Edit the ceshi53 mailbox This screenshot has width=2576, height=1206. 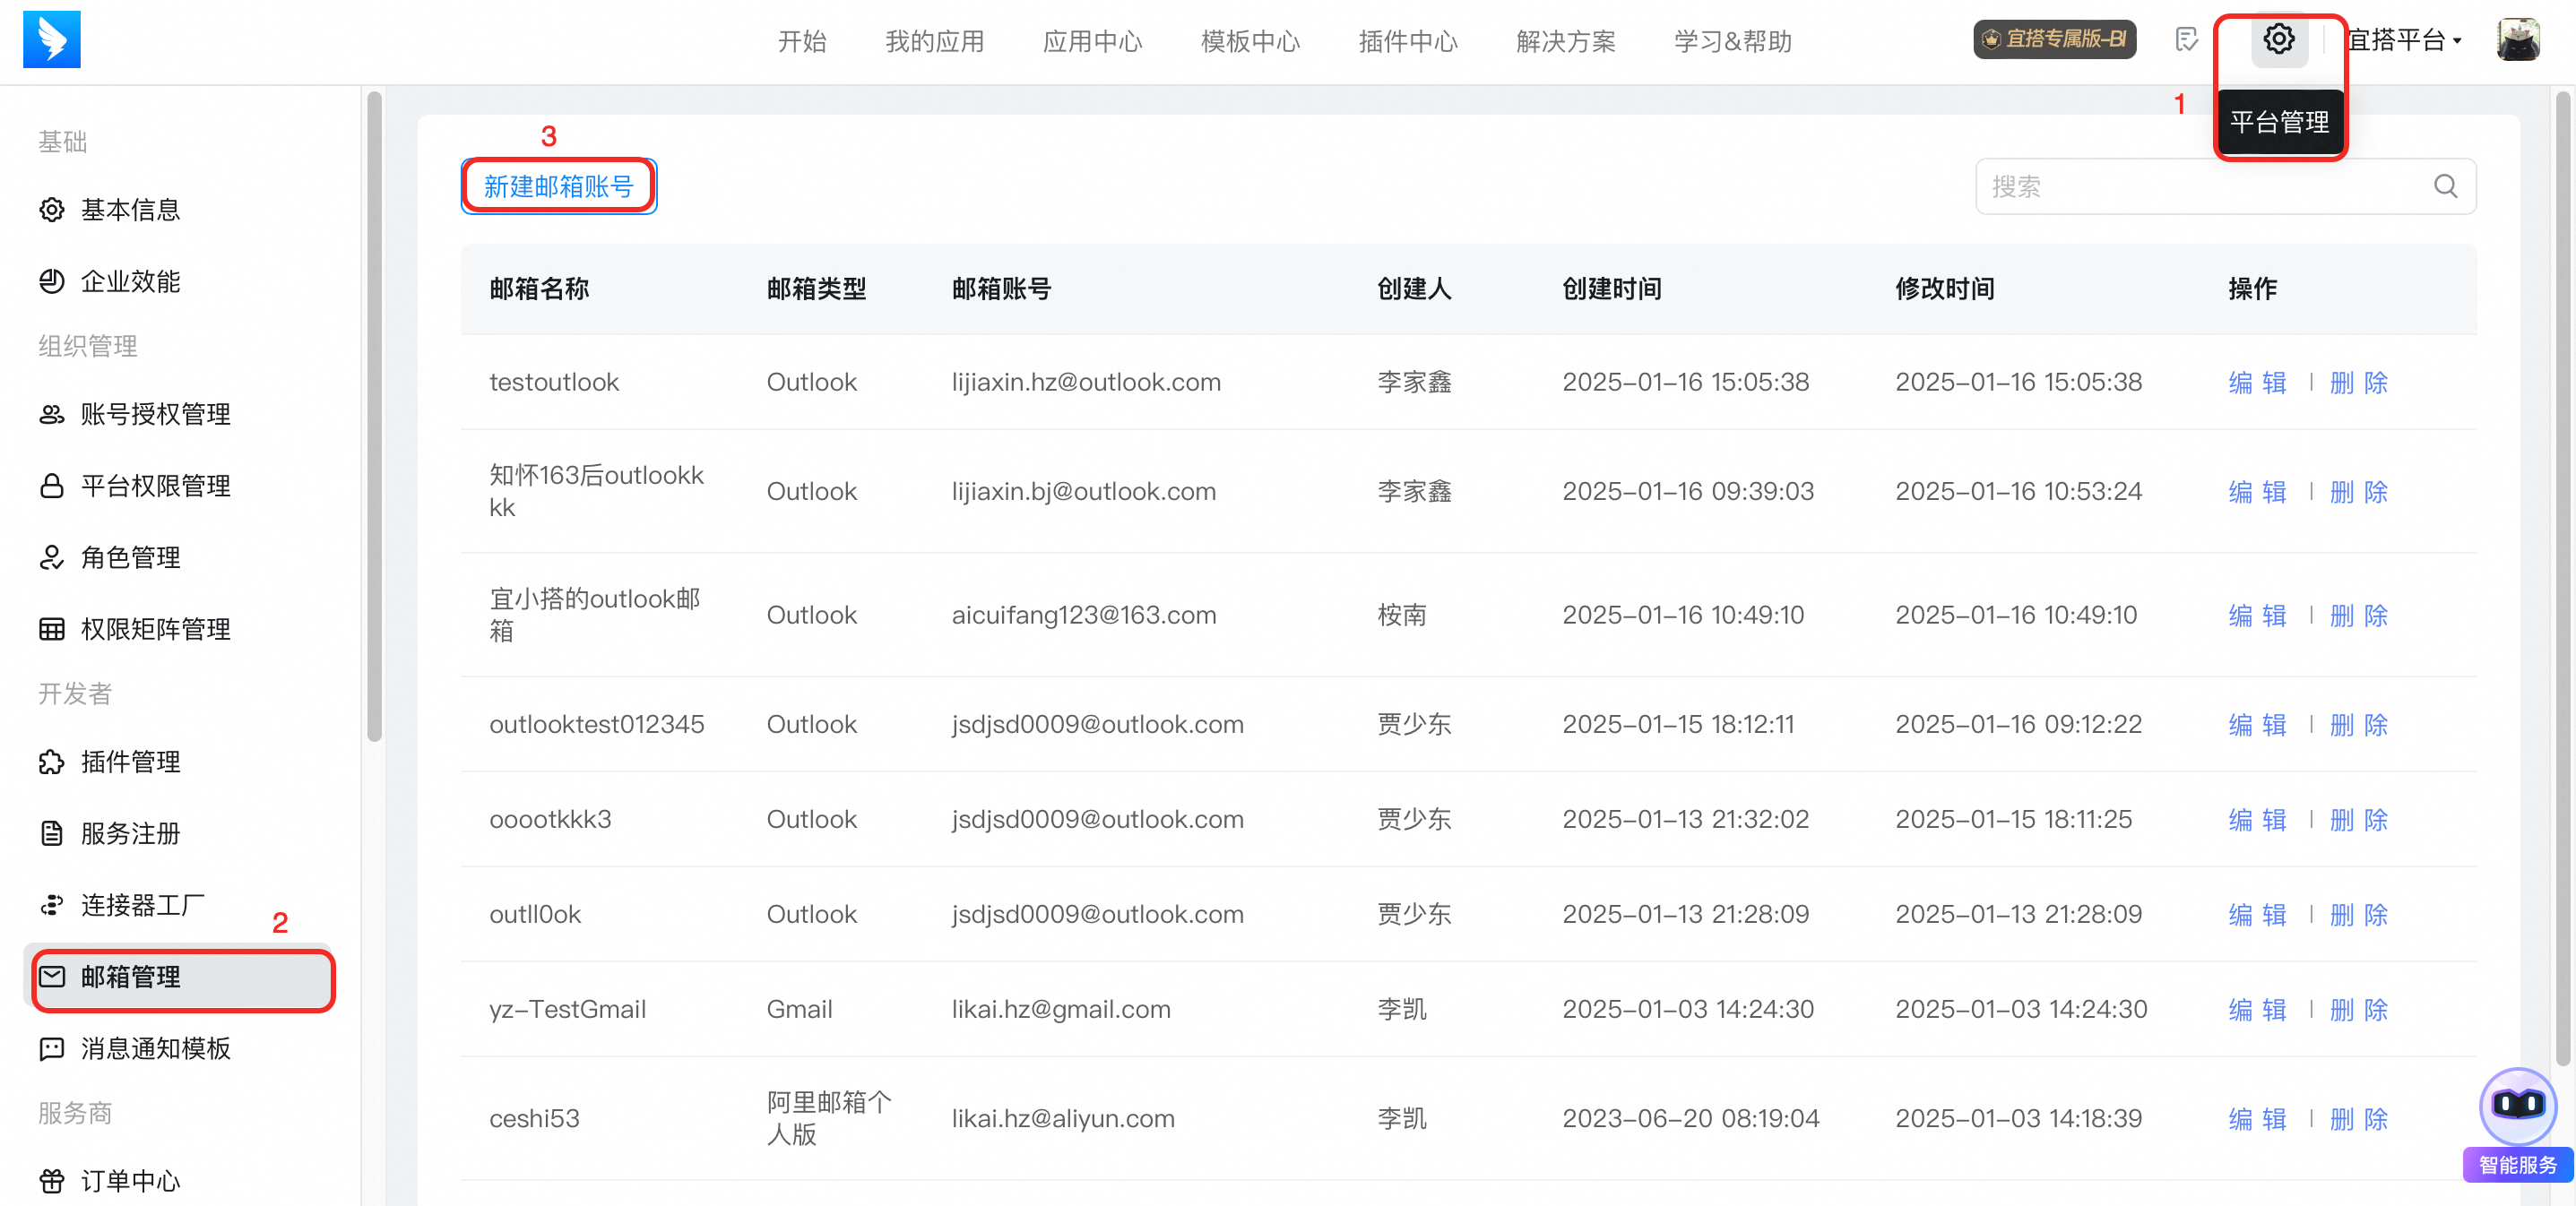(2257, 1119)
